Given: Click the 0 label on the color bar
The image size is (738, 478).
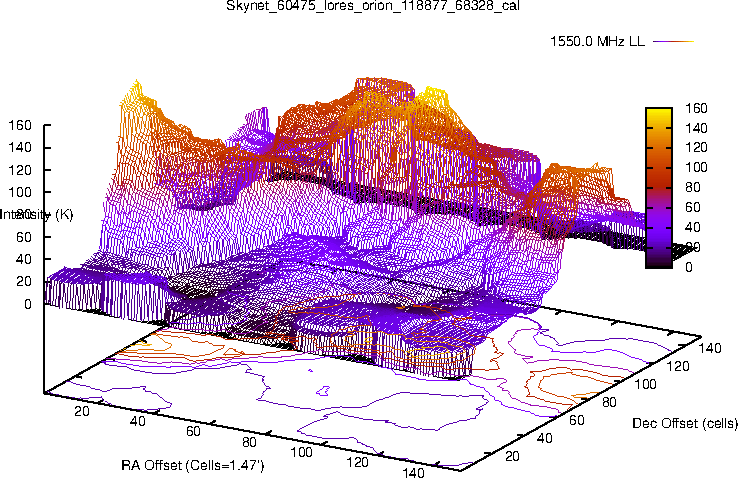Looking at the screenshot, I should coord(689,267).
